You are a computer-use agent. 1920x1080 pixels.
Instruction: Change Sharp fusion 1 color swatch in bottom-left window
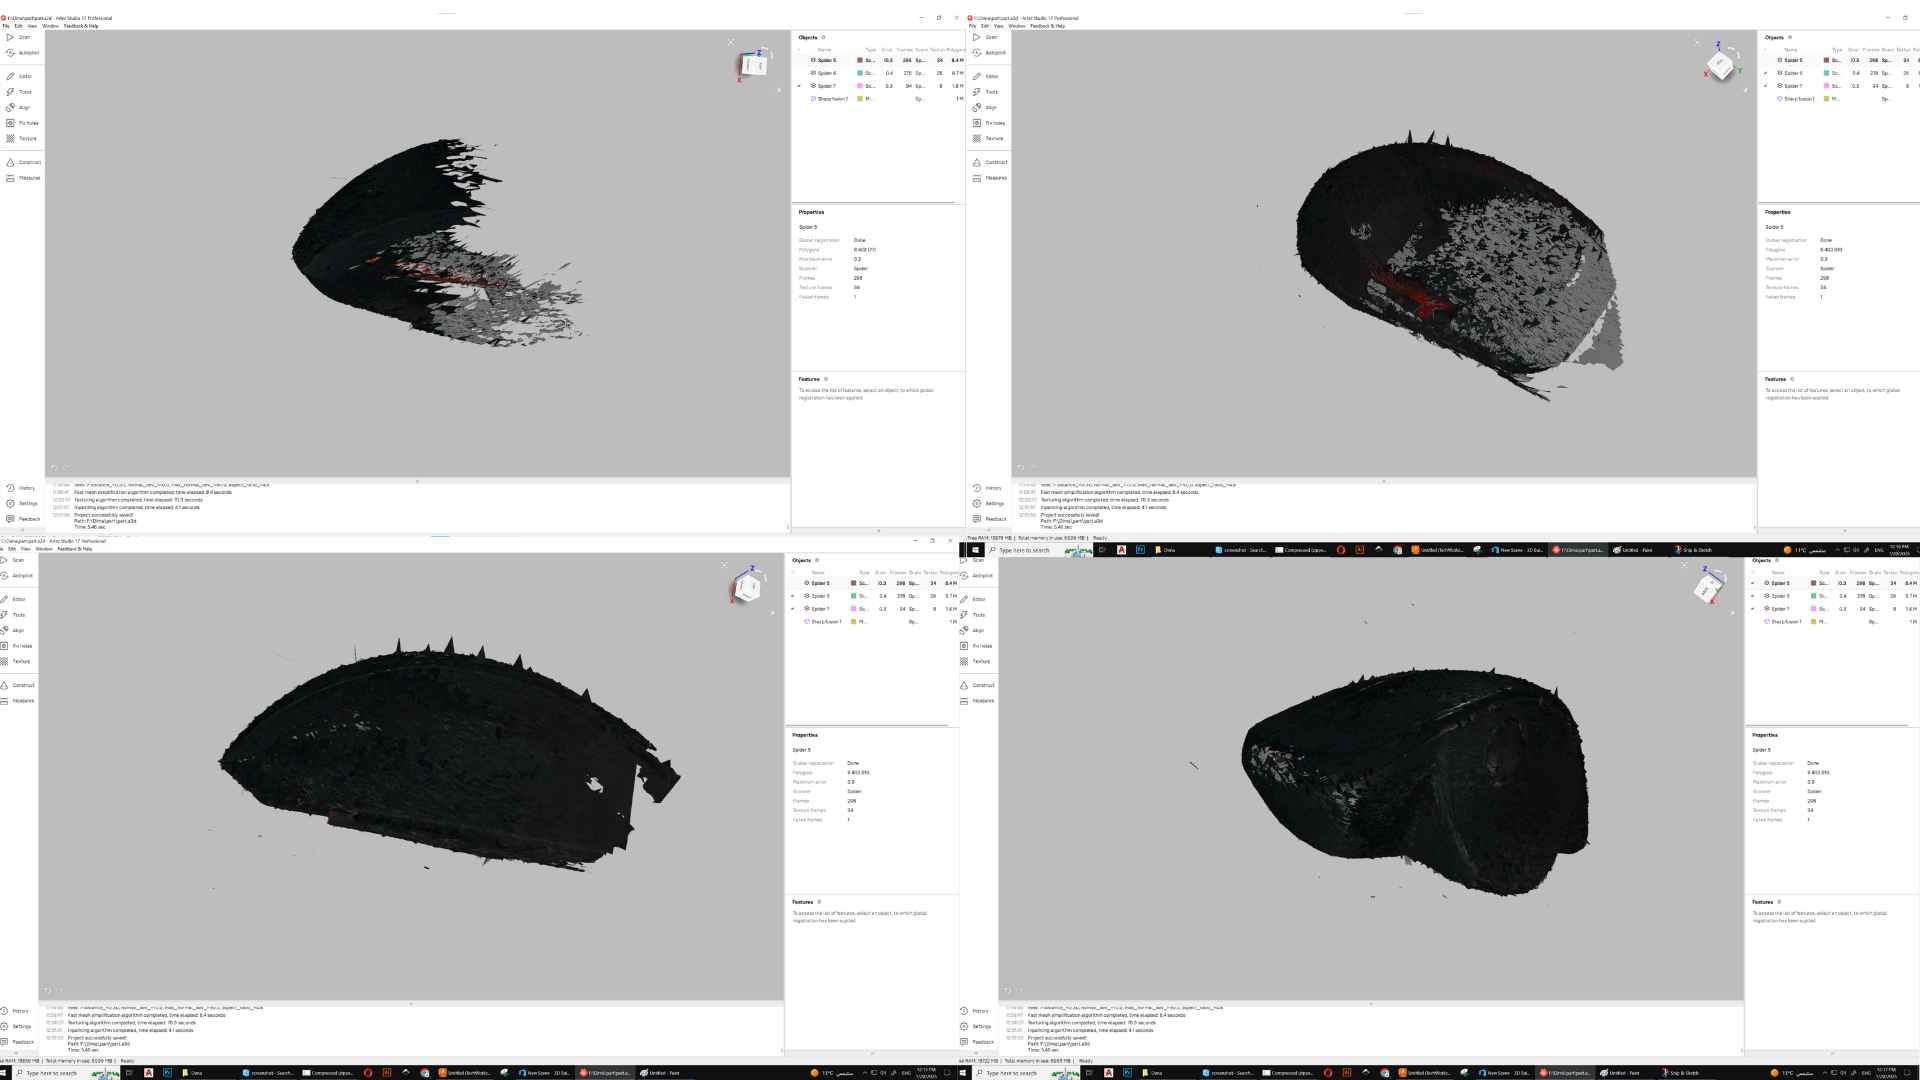854,622
